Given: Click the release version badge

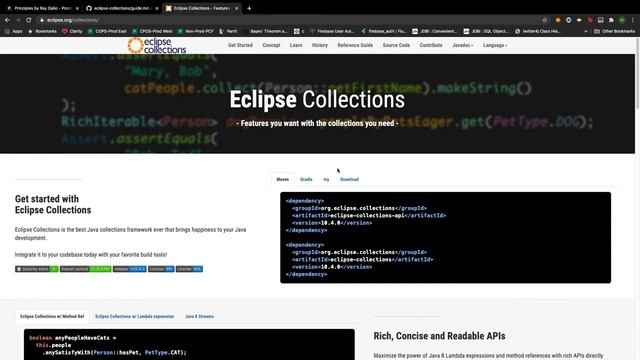Looking at the screenshot, I should click(x=130, y=269).
